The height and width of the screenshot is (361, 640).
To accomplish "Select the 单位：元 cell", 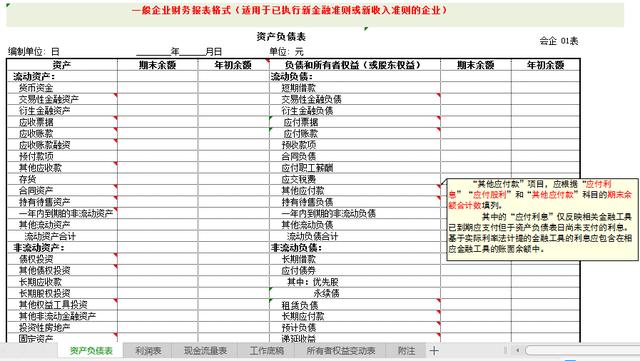I will (x=287, y=51).
